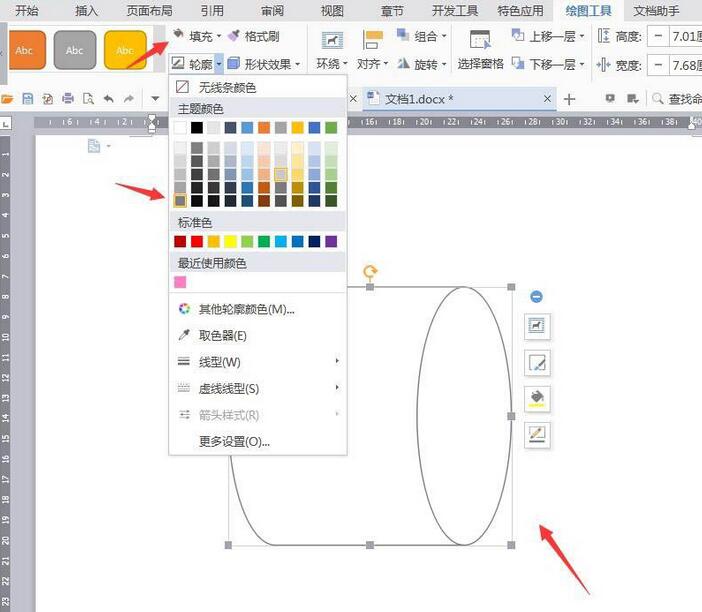
Task: Select the Format Painter (格式刷) tool
Action: pos(253,36)
